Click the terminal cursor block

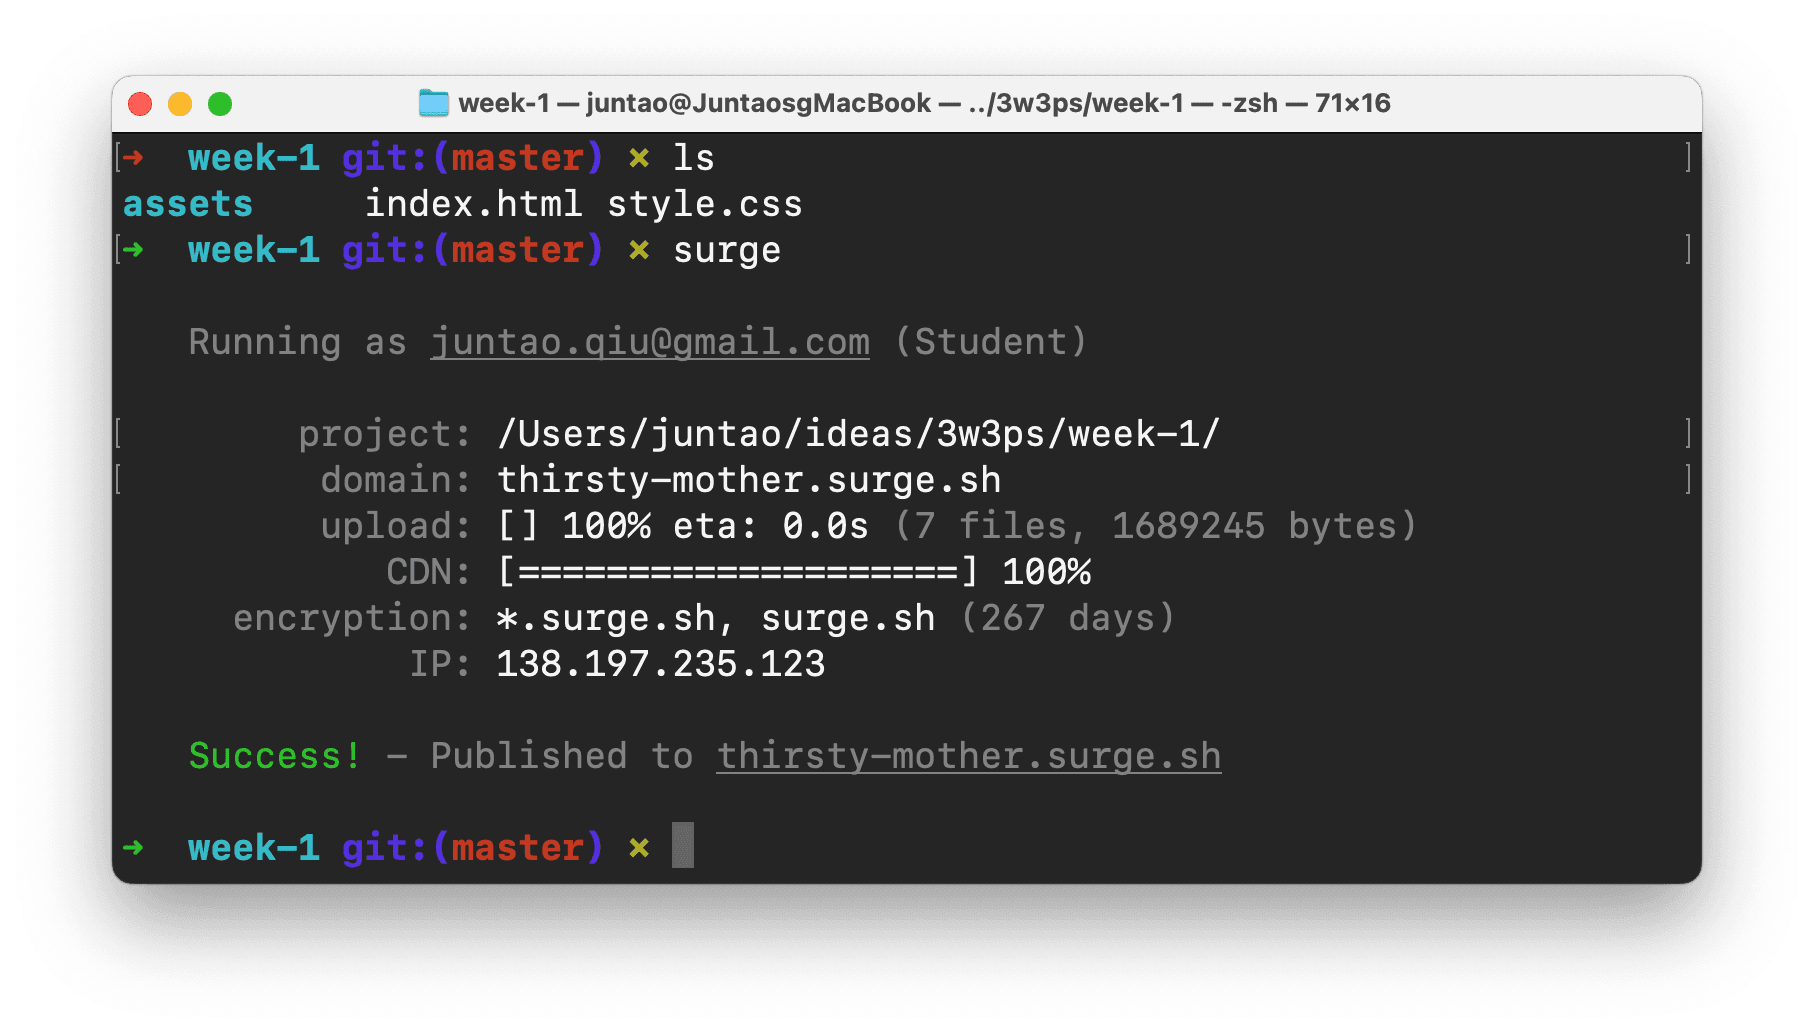(x=682, y=845)
